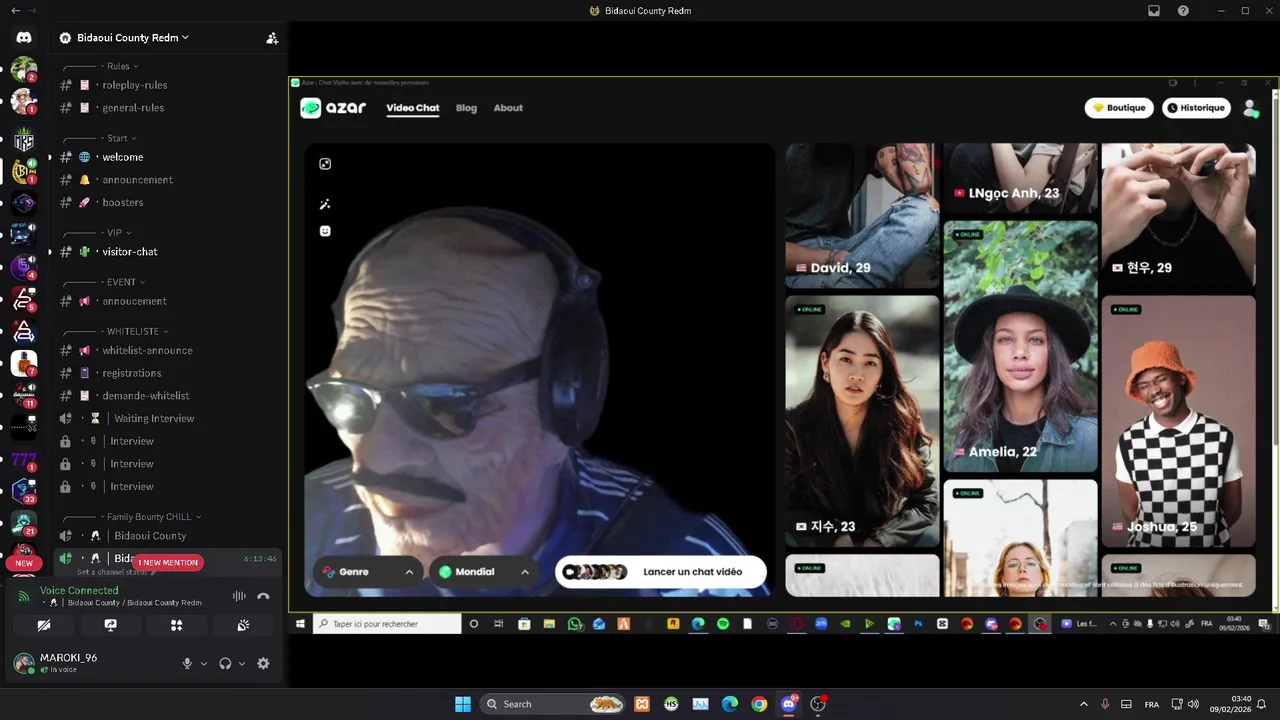Image resolution: width=1280 pixels, height=720 pixels.
Task: Collapse the Family Bounty CHILL category
Action: pos(153,517)
